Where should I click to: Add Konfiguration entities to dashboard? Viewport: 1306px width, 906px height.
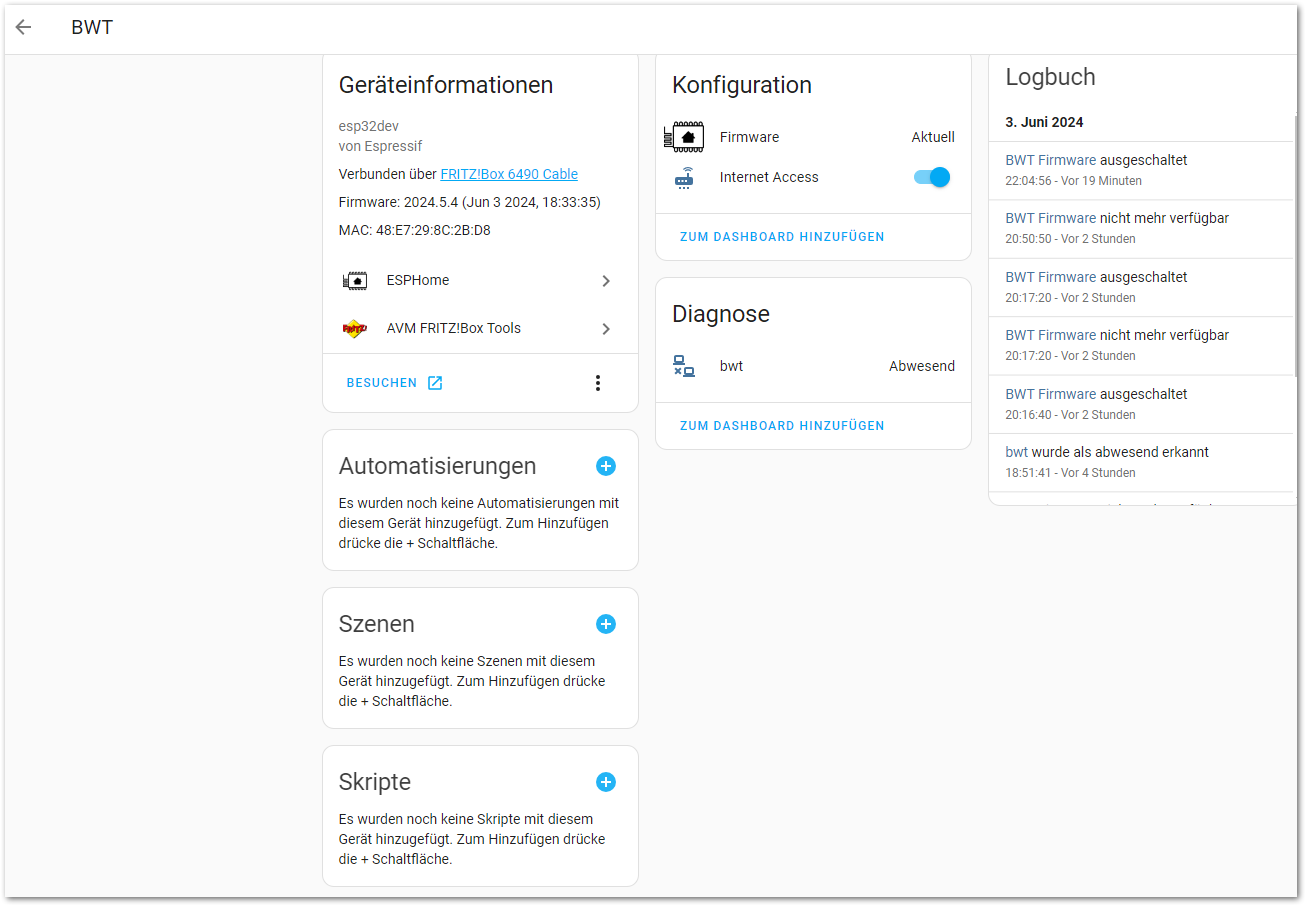coord(782,237)
